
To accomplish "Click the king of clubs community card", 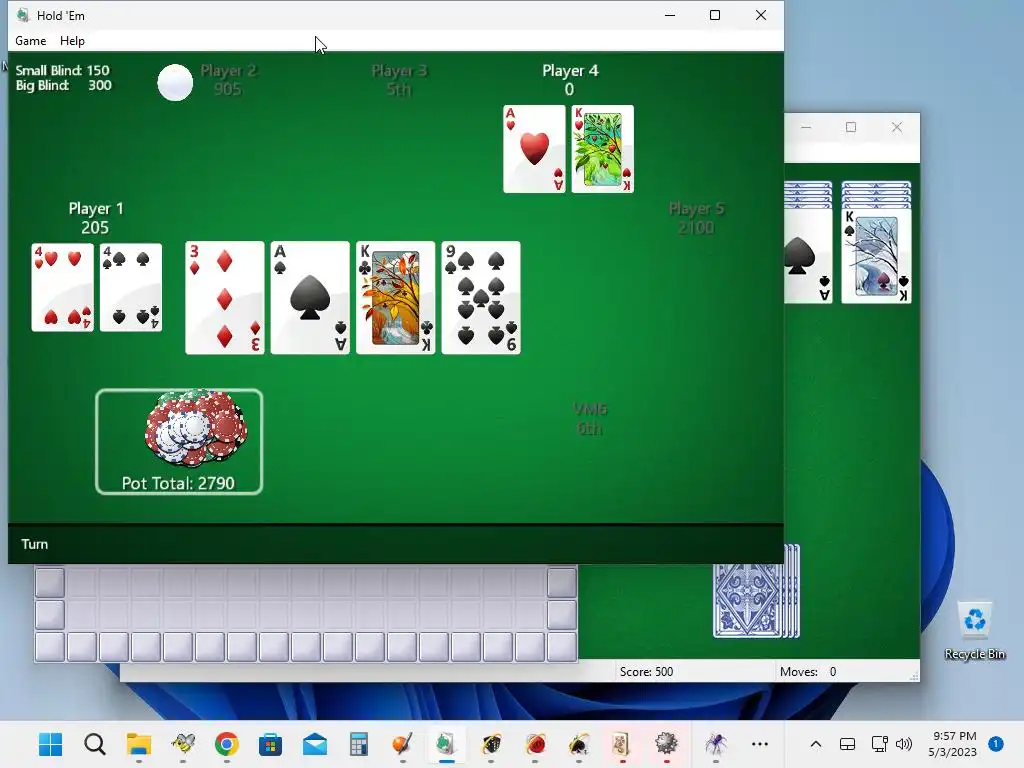I will click(396, 298).
